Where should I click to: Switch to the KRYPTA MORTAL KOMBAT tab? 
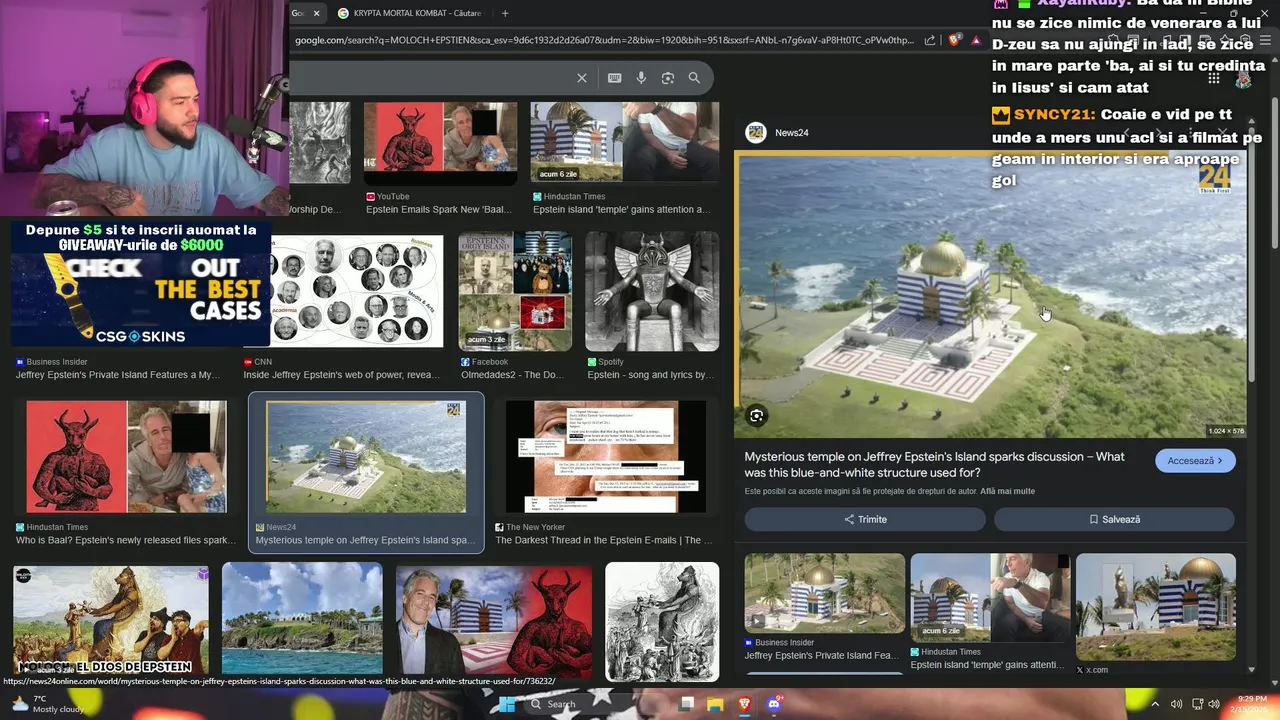[x=410, y=13]
